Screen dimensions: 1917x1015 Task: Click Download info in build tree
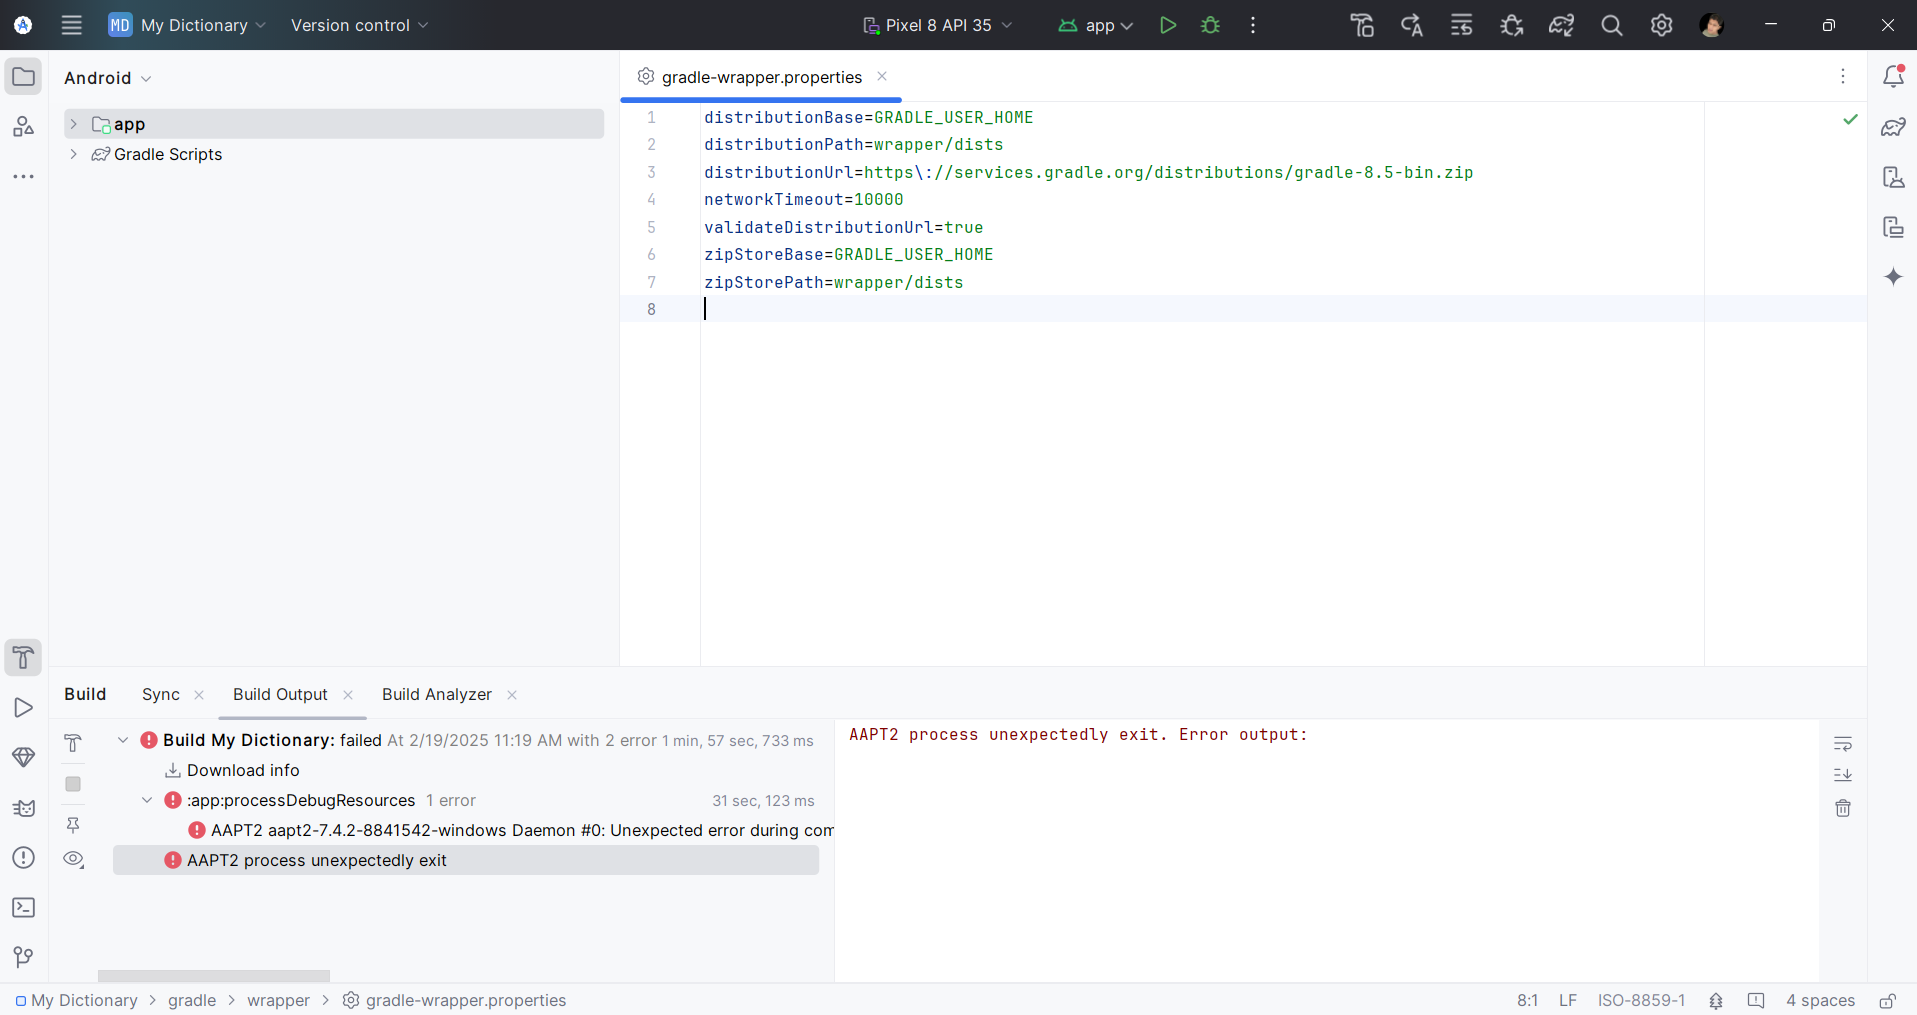243,770
